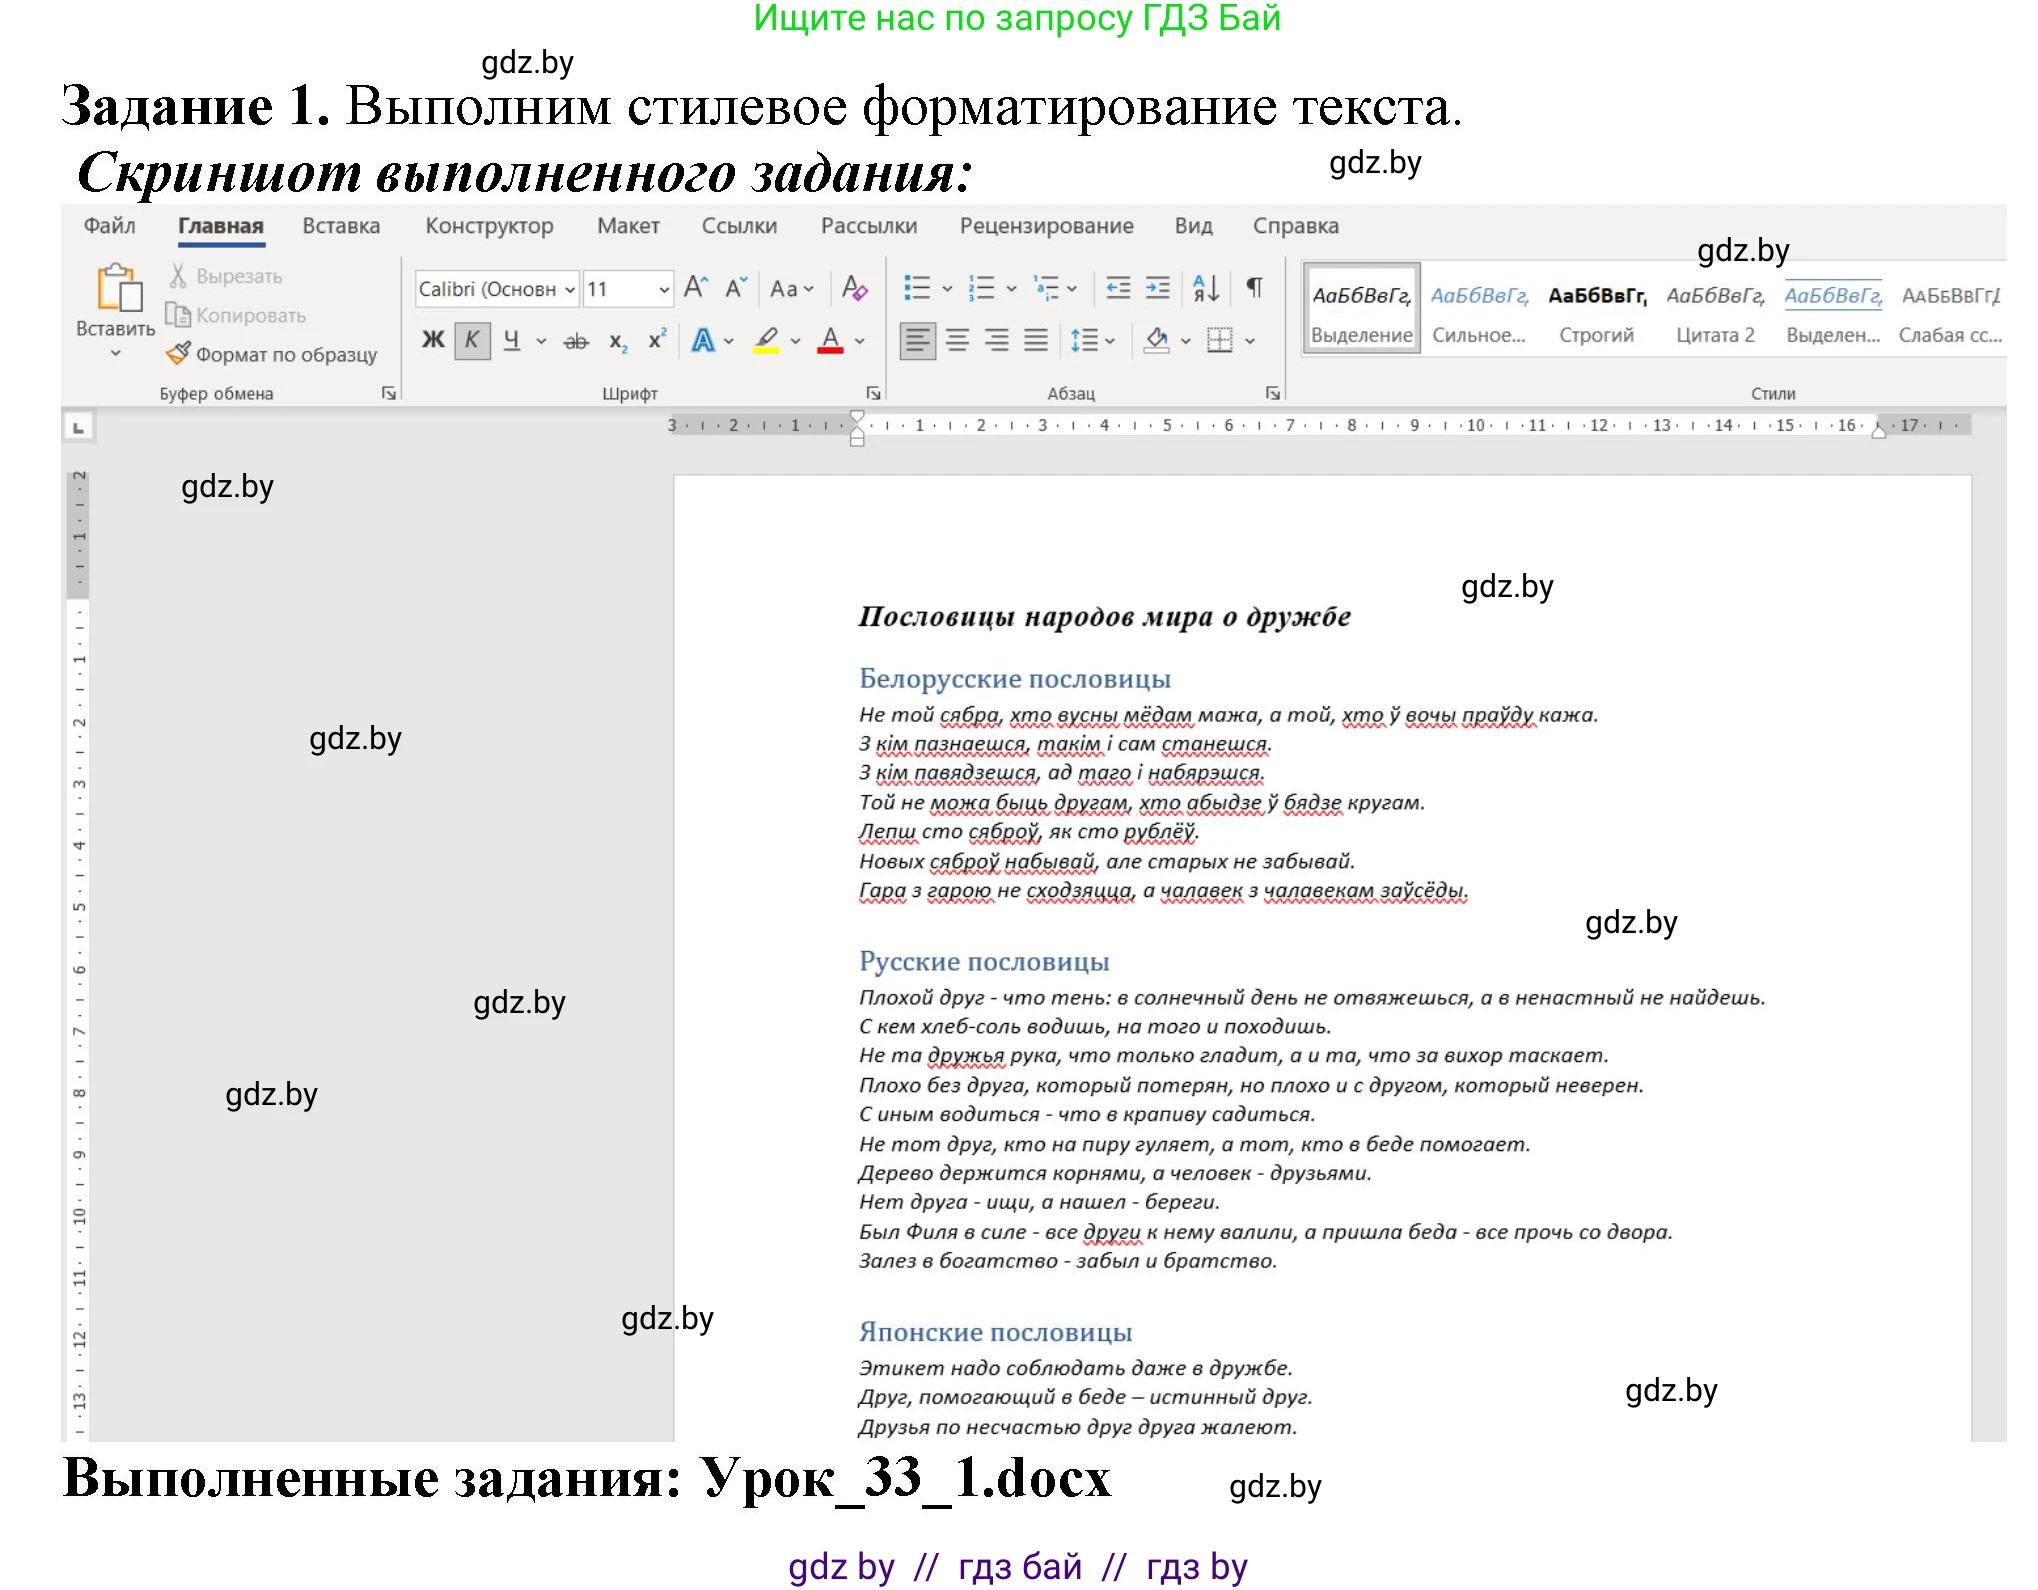Image resolution: width=2038 pixels, height=1590 pixels.
Task: Toggle bold (Ж) formatting
Action: click(x=432, y=341)
